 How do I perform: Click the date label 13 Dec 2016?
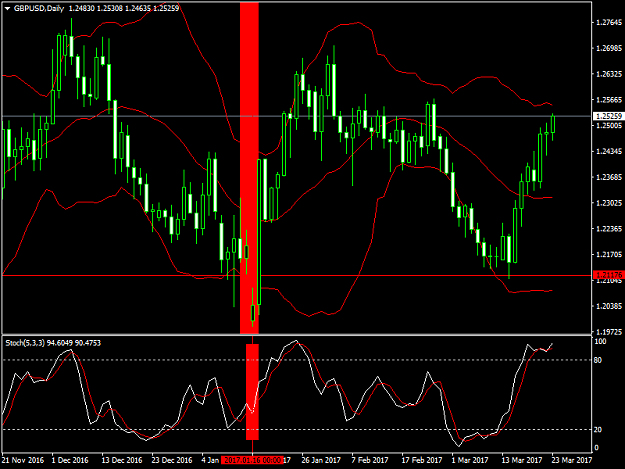[122, 460]
